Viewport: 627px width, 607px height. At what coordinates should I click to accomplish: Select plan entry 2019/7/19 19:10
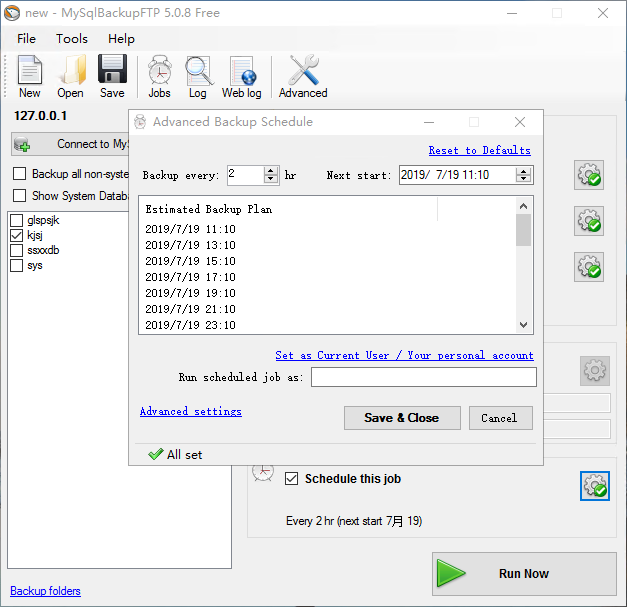pyautogui.click(x=190, y=293)
